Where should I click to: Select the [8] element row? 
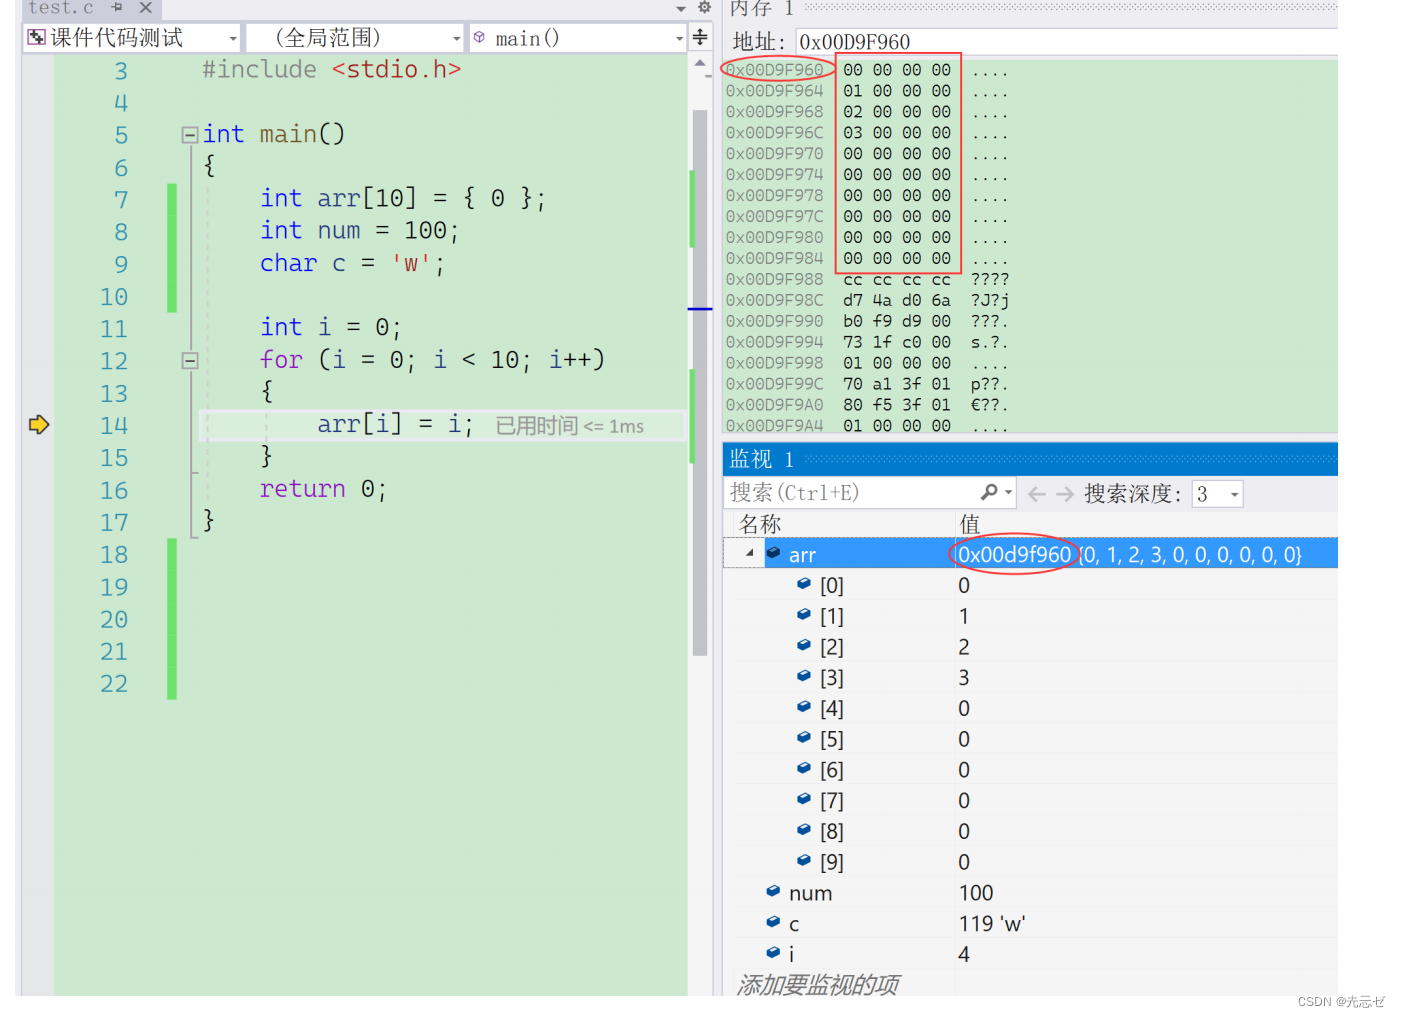(1030, 831)
